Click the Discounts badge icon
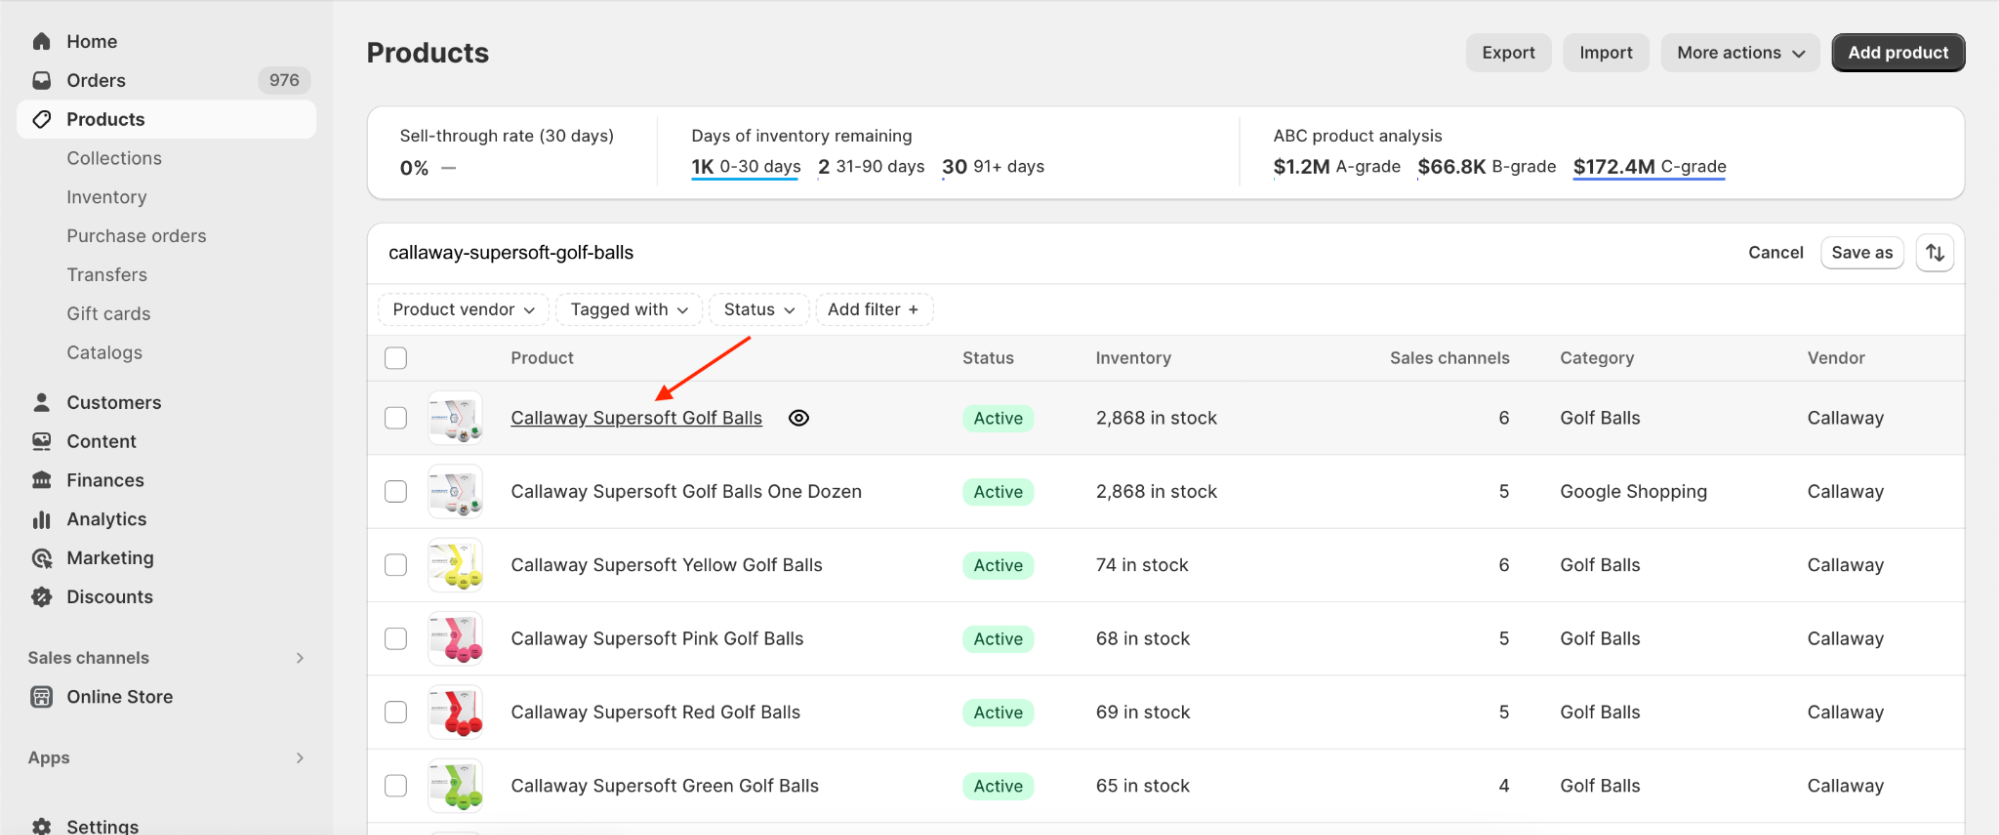 pyautogui.click(x=41, y=597)
